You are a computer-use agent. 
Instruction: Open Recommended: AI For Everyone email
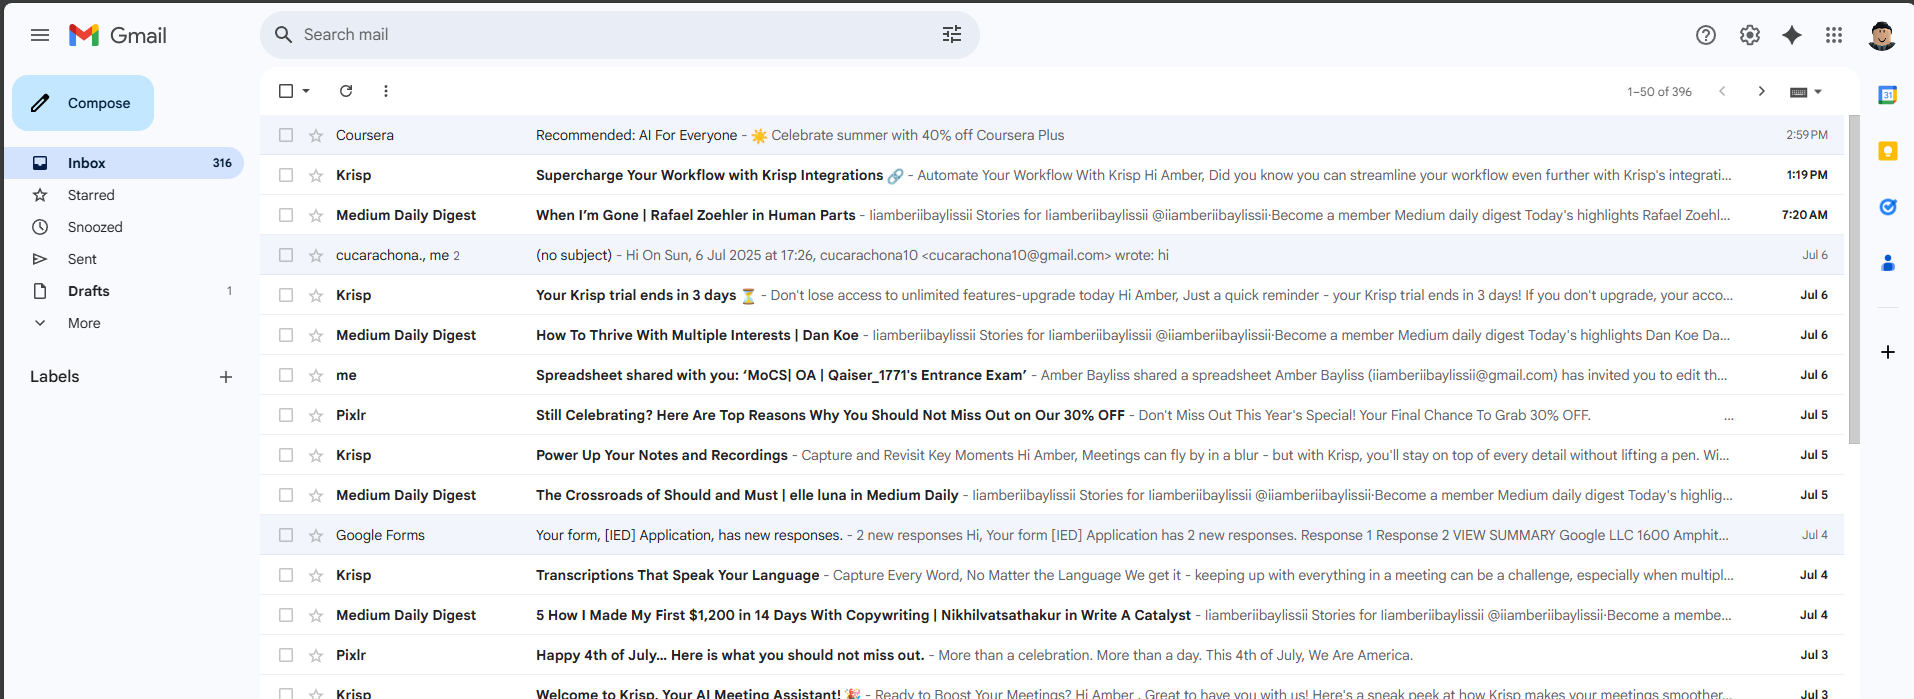(x=1052, y=135)
